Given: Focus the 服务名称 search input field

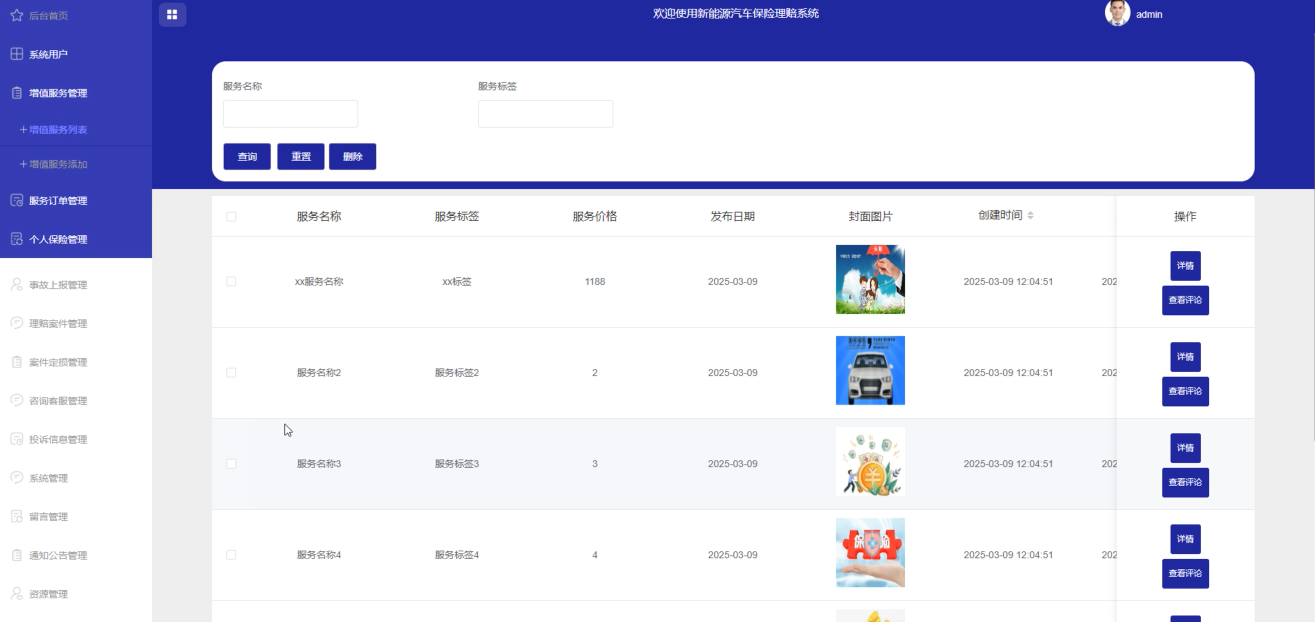Looking at the screenshot, I should click(x=290, y=114).
